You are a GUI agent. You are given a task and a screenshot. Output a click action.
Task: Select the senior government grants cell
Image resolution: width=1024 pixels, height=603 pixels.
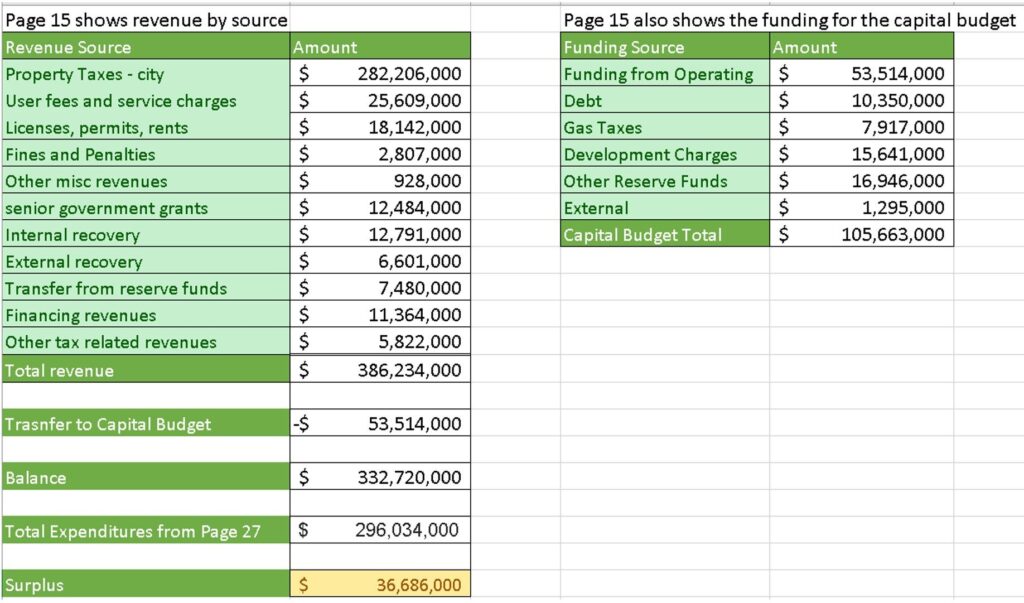pyautogui.click(x=146, y=208)
